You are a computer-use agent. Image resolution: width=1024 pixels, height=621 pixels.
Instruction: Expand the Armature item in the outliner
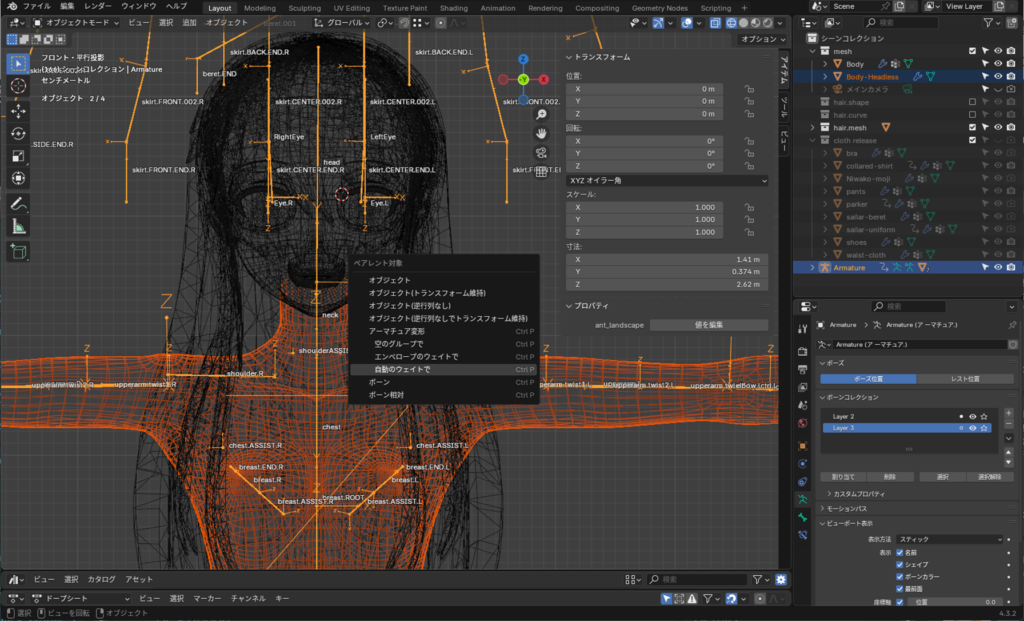[812, 267]
